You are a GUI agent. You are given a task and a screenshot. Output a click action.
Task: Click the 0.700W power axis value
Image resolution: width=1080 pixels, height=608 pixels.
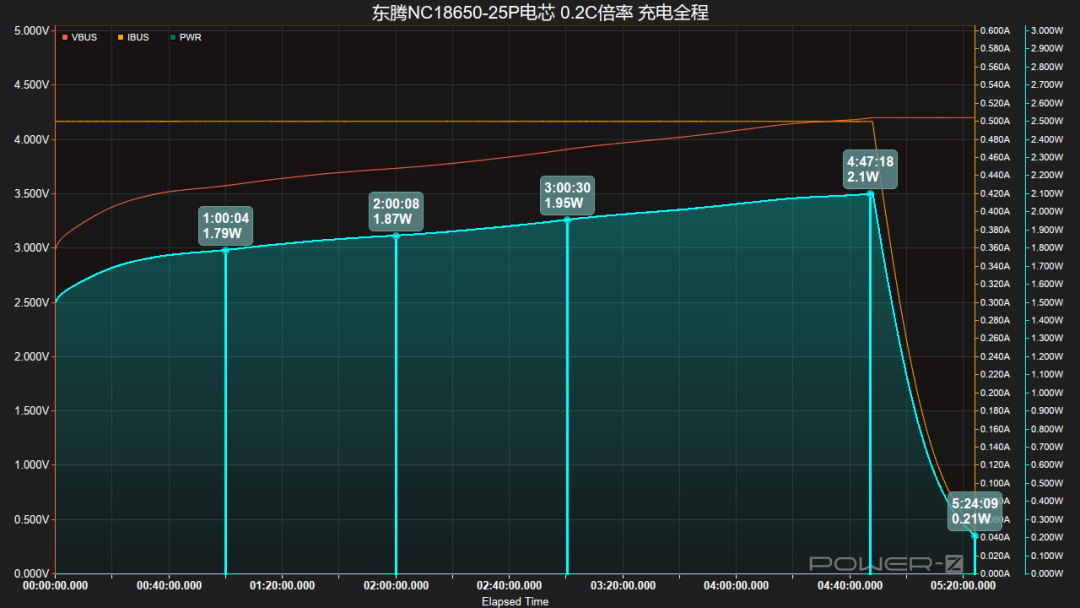[1047, 447]
